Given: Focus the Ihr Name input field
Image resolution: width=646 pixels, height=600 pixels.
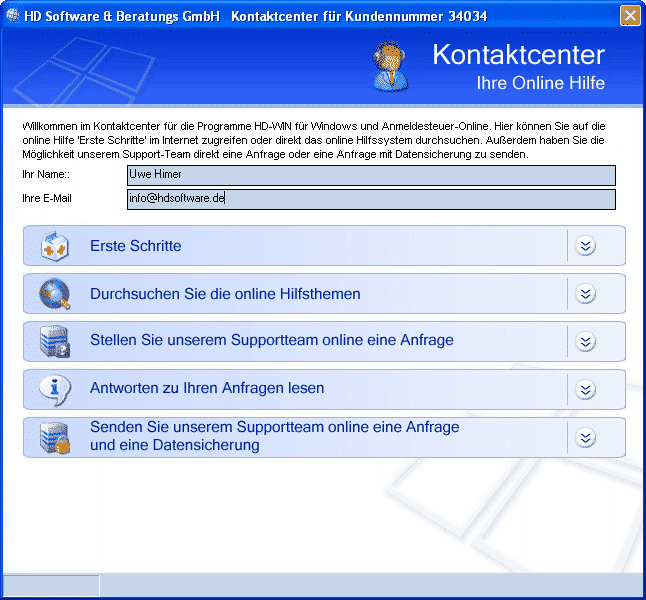Looking at the screenshot, I should point(371,175).
